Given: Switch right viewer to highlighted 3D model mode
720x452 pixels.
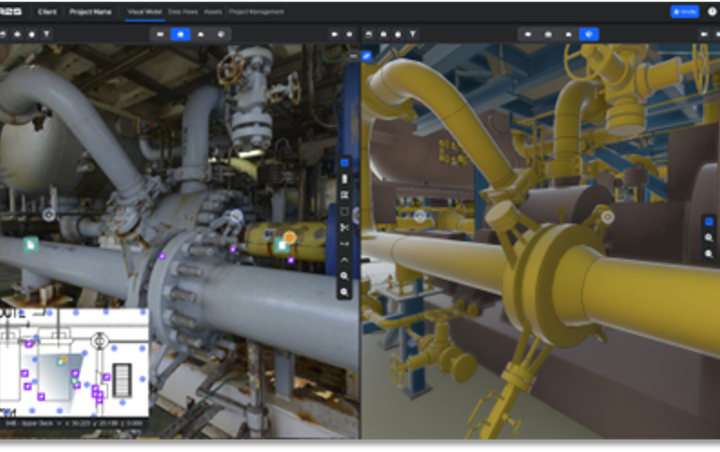Looking at the screenshot, I should coord(589,34).
